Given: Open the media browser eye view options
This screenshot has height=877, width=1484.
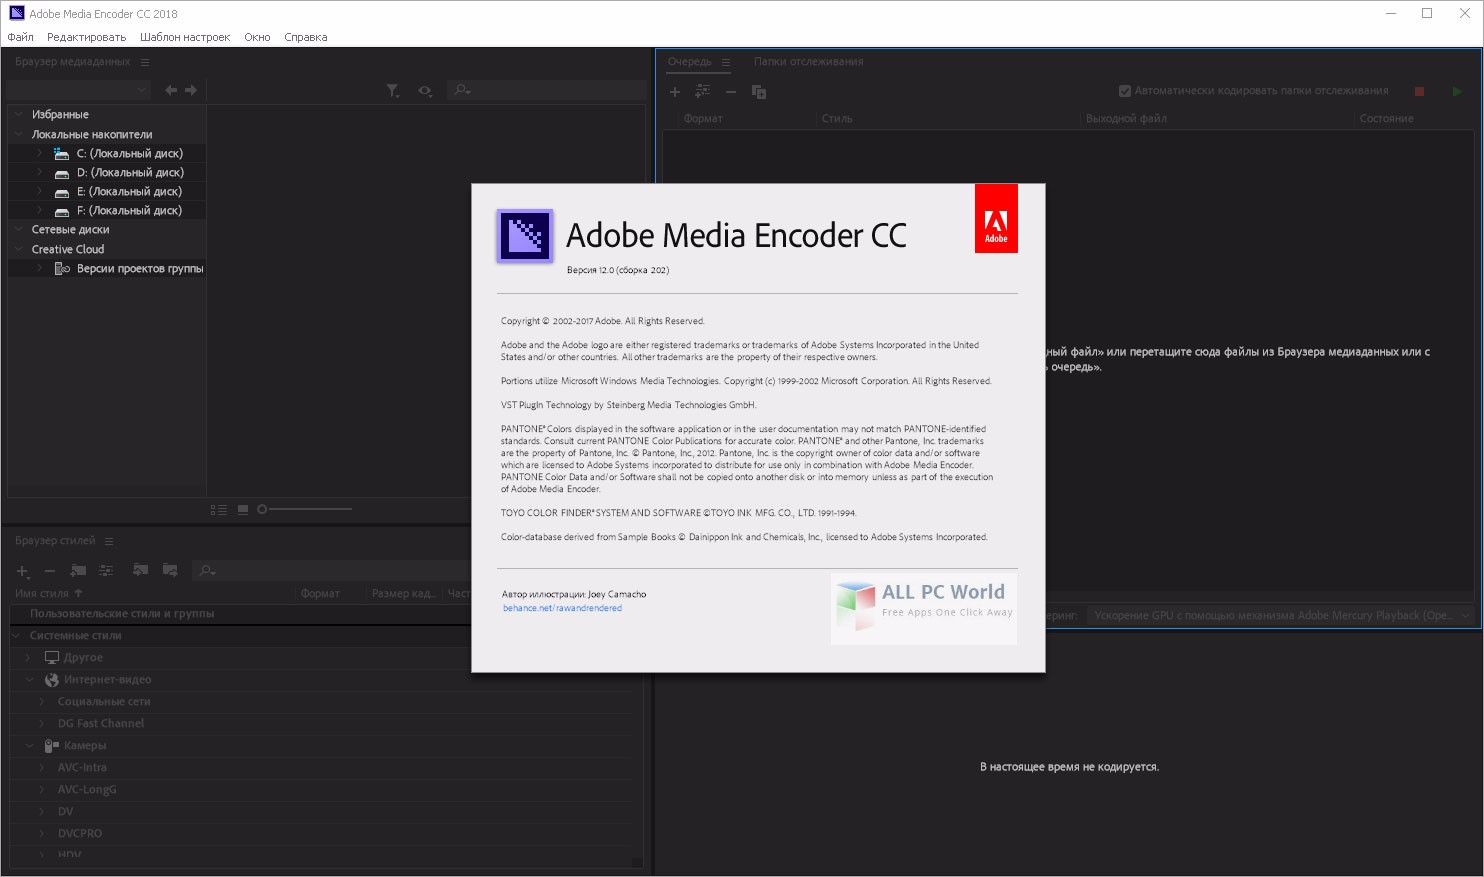Looking at the screenshot, I should 425,90.
